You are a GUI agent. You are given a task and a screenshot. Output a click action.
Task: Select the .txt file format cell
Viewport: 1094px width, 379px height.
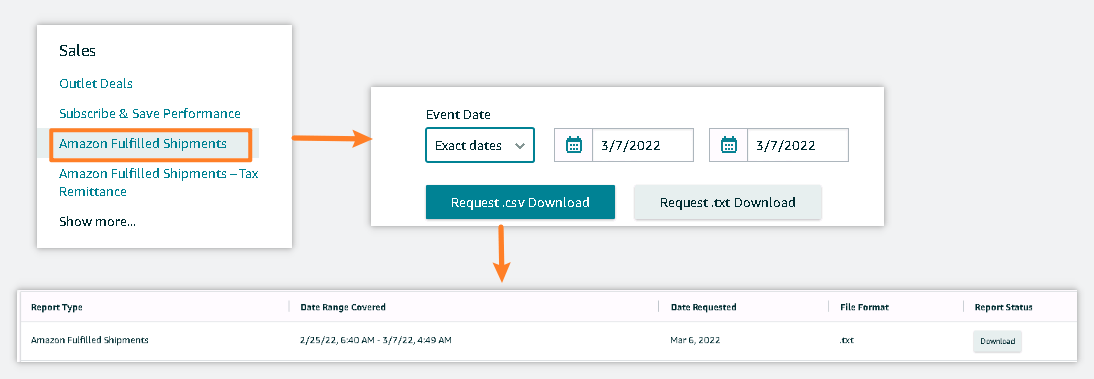coord(847,340)
